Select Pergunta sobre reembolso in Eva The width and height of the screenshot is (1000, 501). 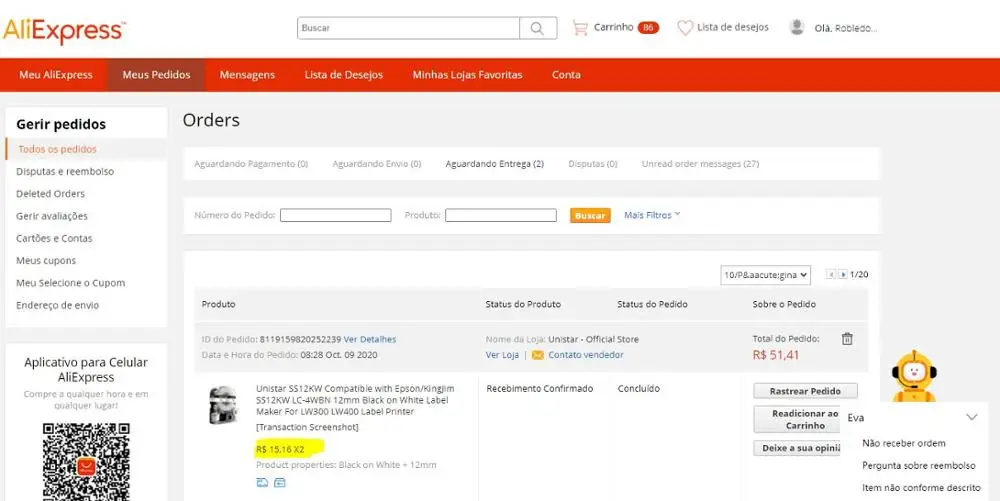pyautogui.click(x=919, y=465)
